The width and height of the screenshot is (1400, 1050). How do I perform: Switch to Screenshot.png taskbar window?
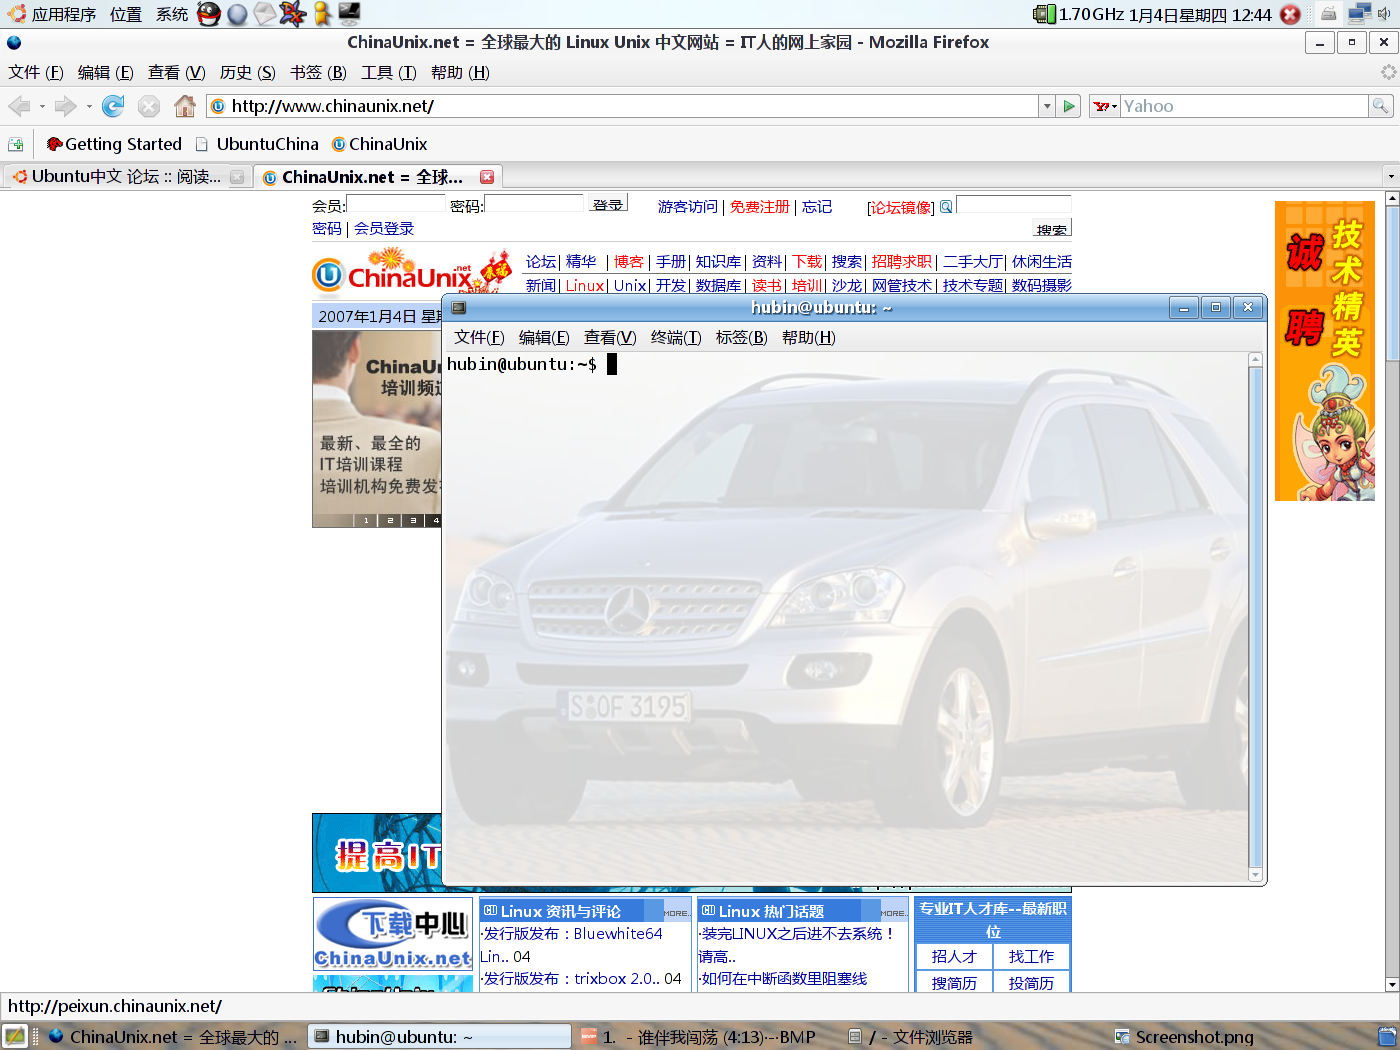1184,1037
